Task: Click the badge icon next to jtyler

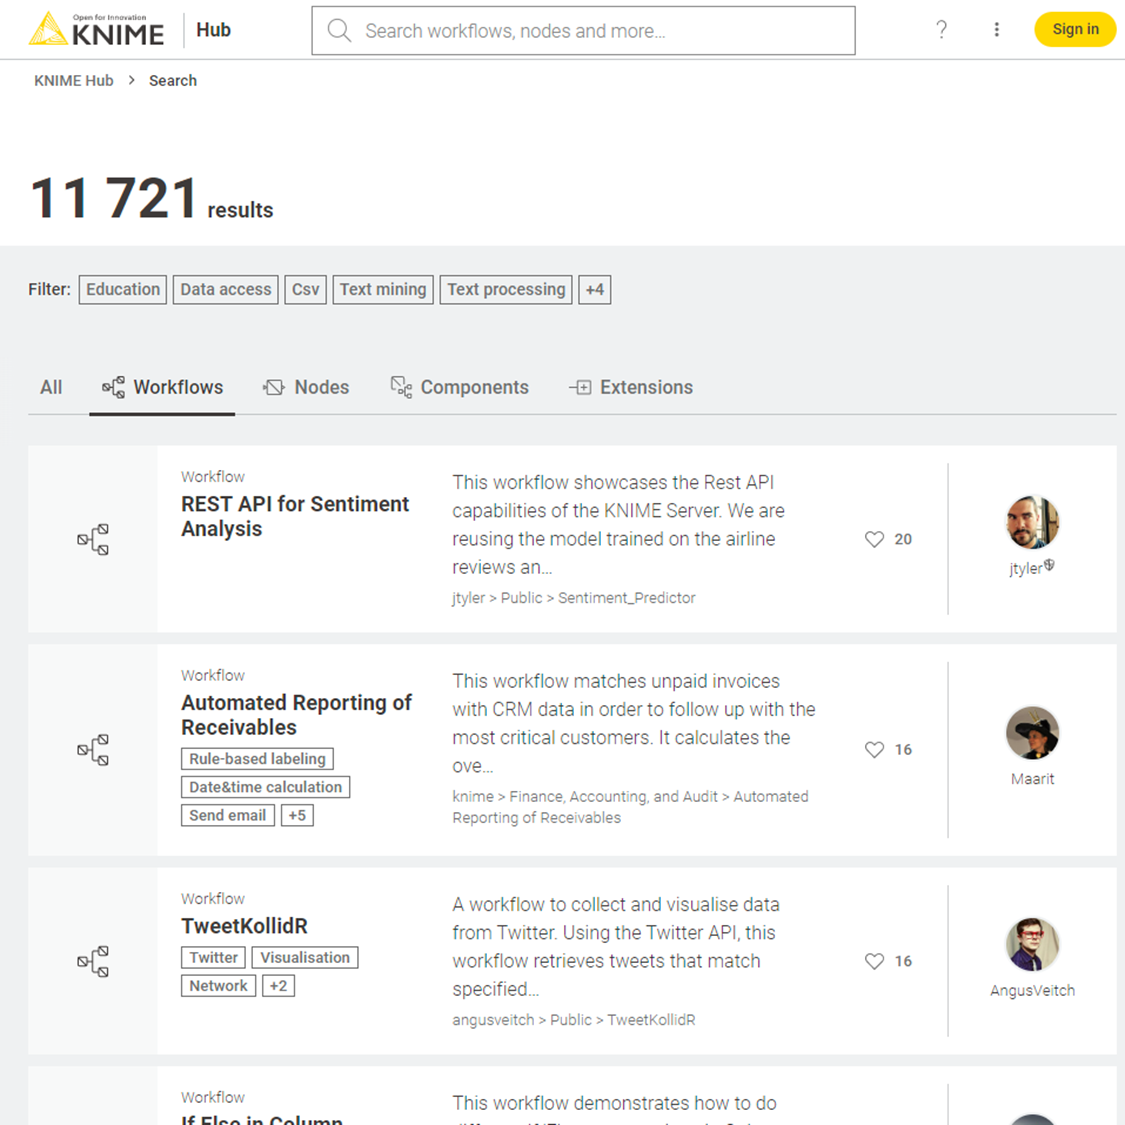Action: [x=1049, y=565]
